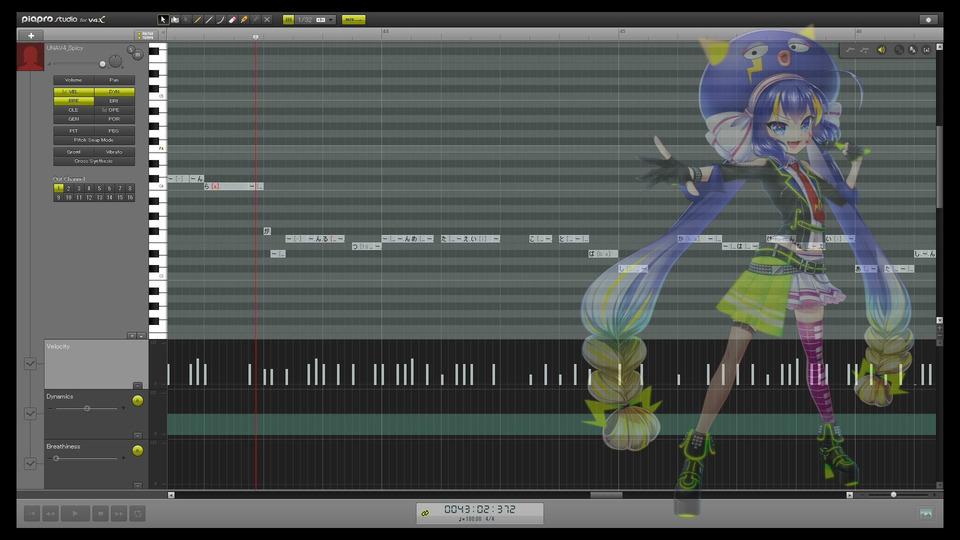Viewport: 960px width, 540px height.
Task: Toggle the GEN parameter button
Action: tap(73, 119)
